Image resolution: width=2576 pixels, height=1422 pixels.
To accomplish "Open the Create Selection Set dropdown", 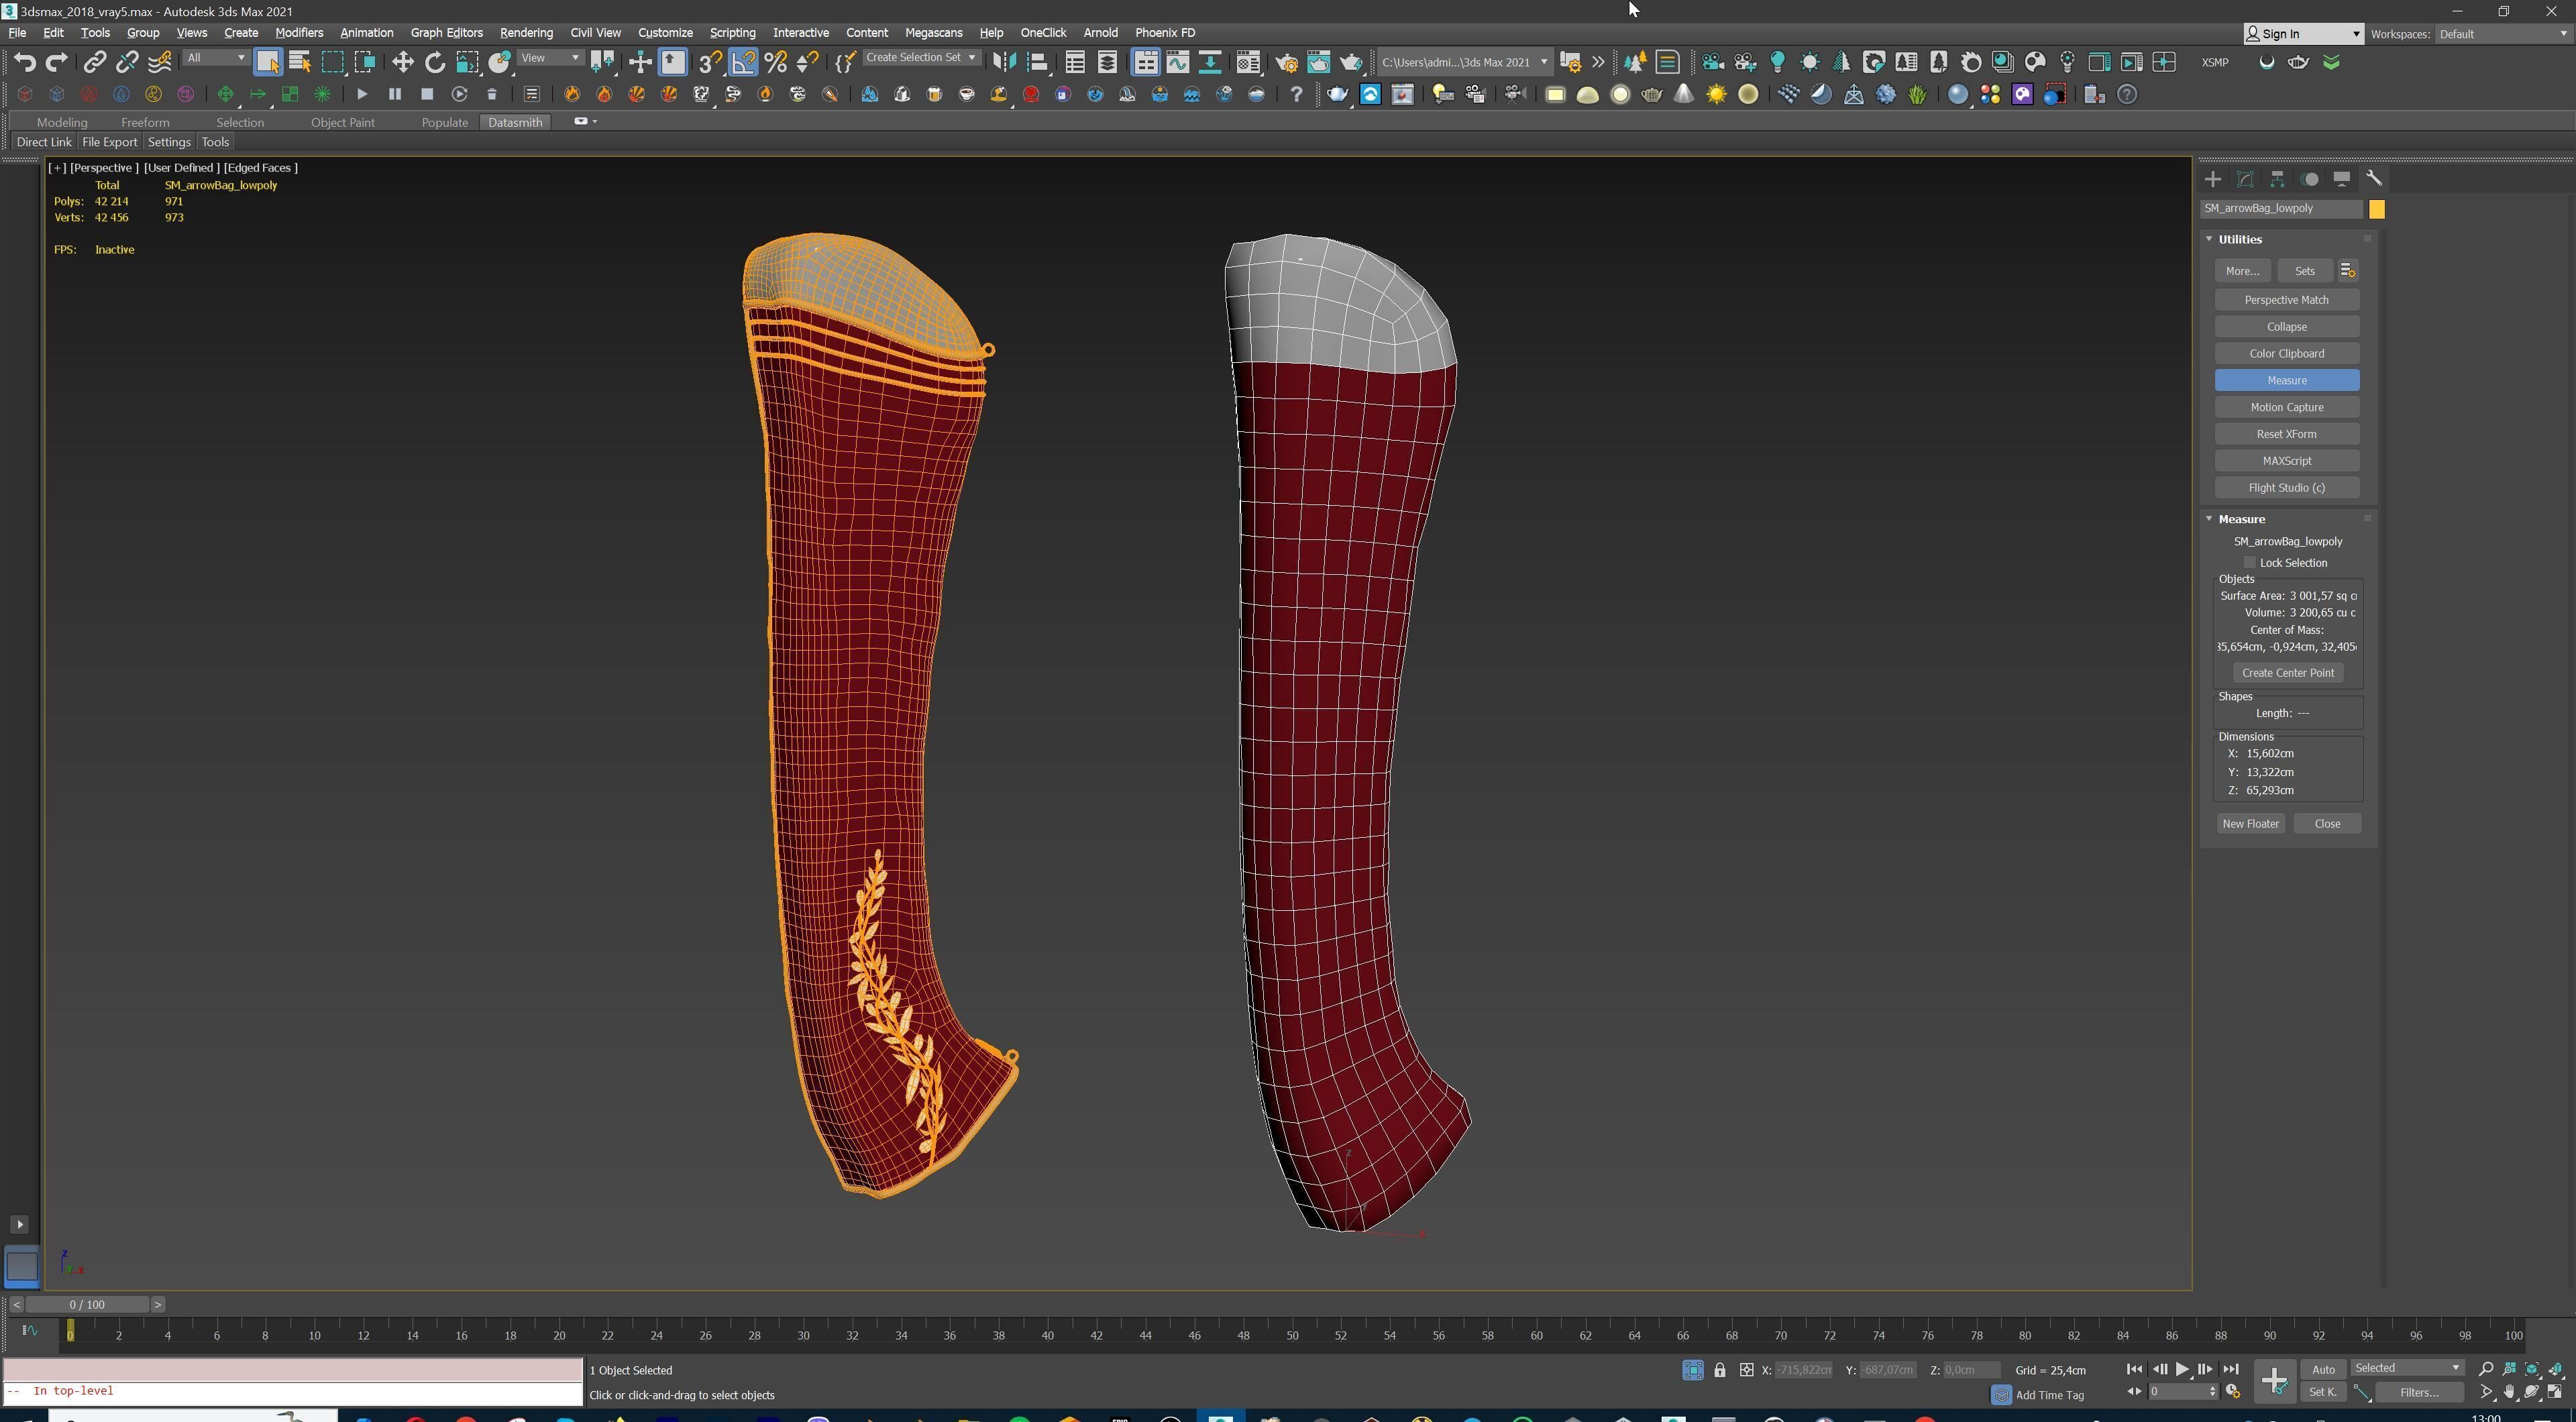I will coord(920,58).
